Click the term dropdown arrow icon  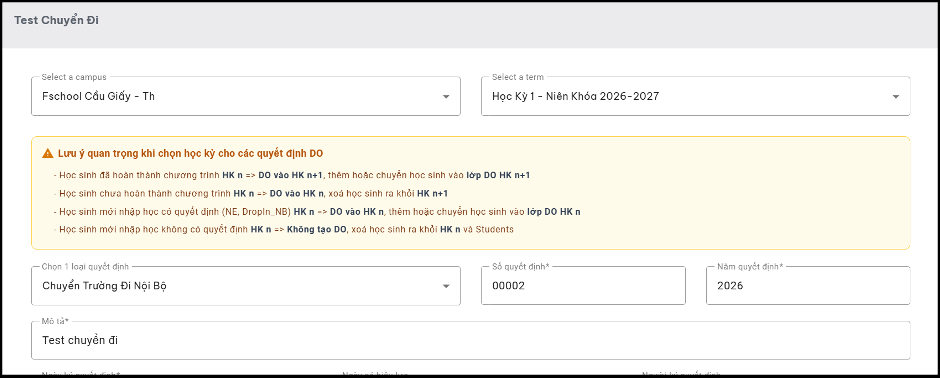896,96
